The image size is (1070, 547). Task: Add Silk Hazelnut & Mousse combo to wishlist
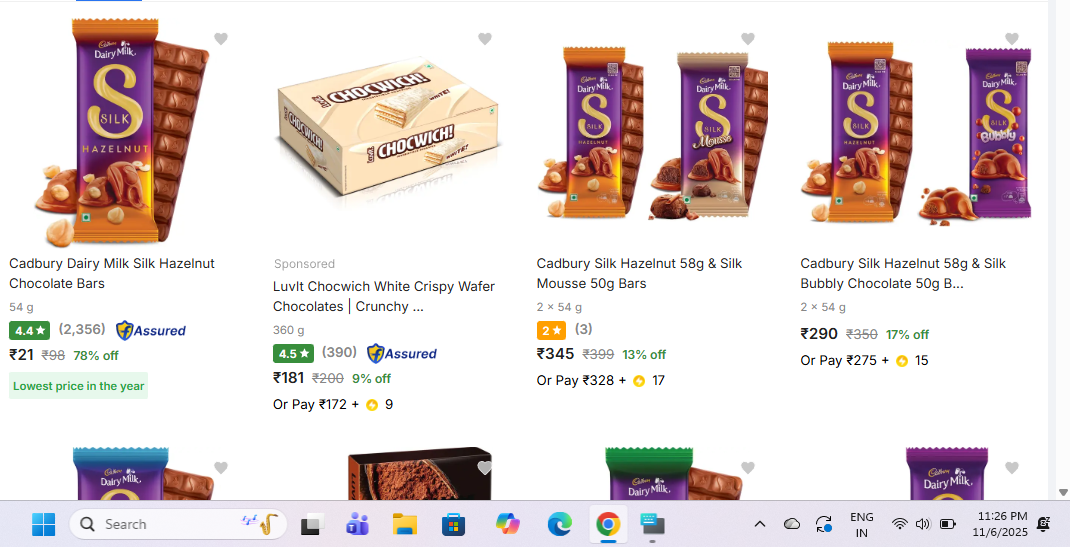coord(748,39)
